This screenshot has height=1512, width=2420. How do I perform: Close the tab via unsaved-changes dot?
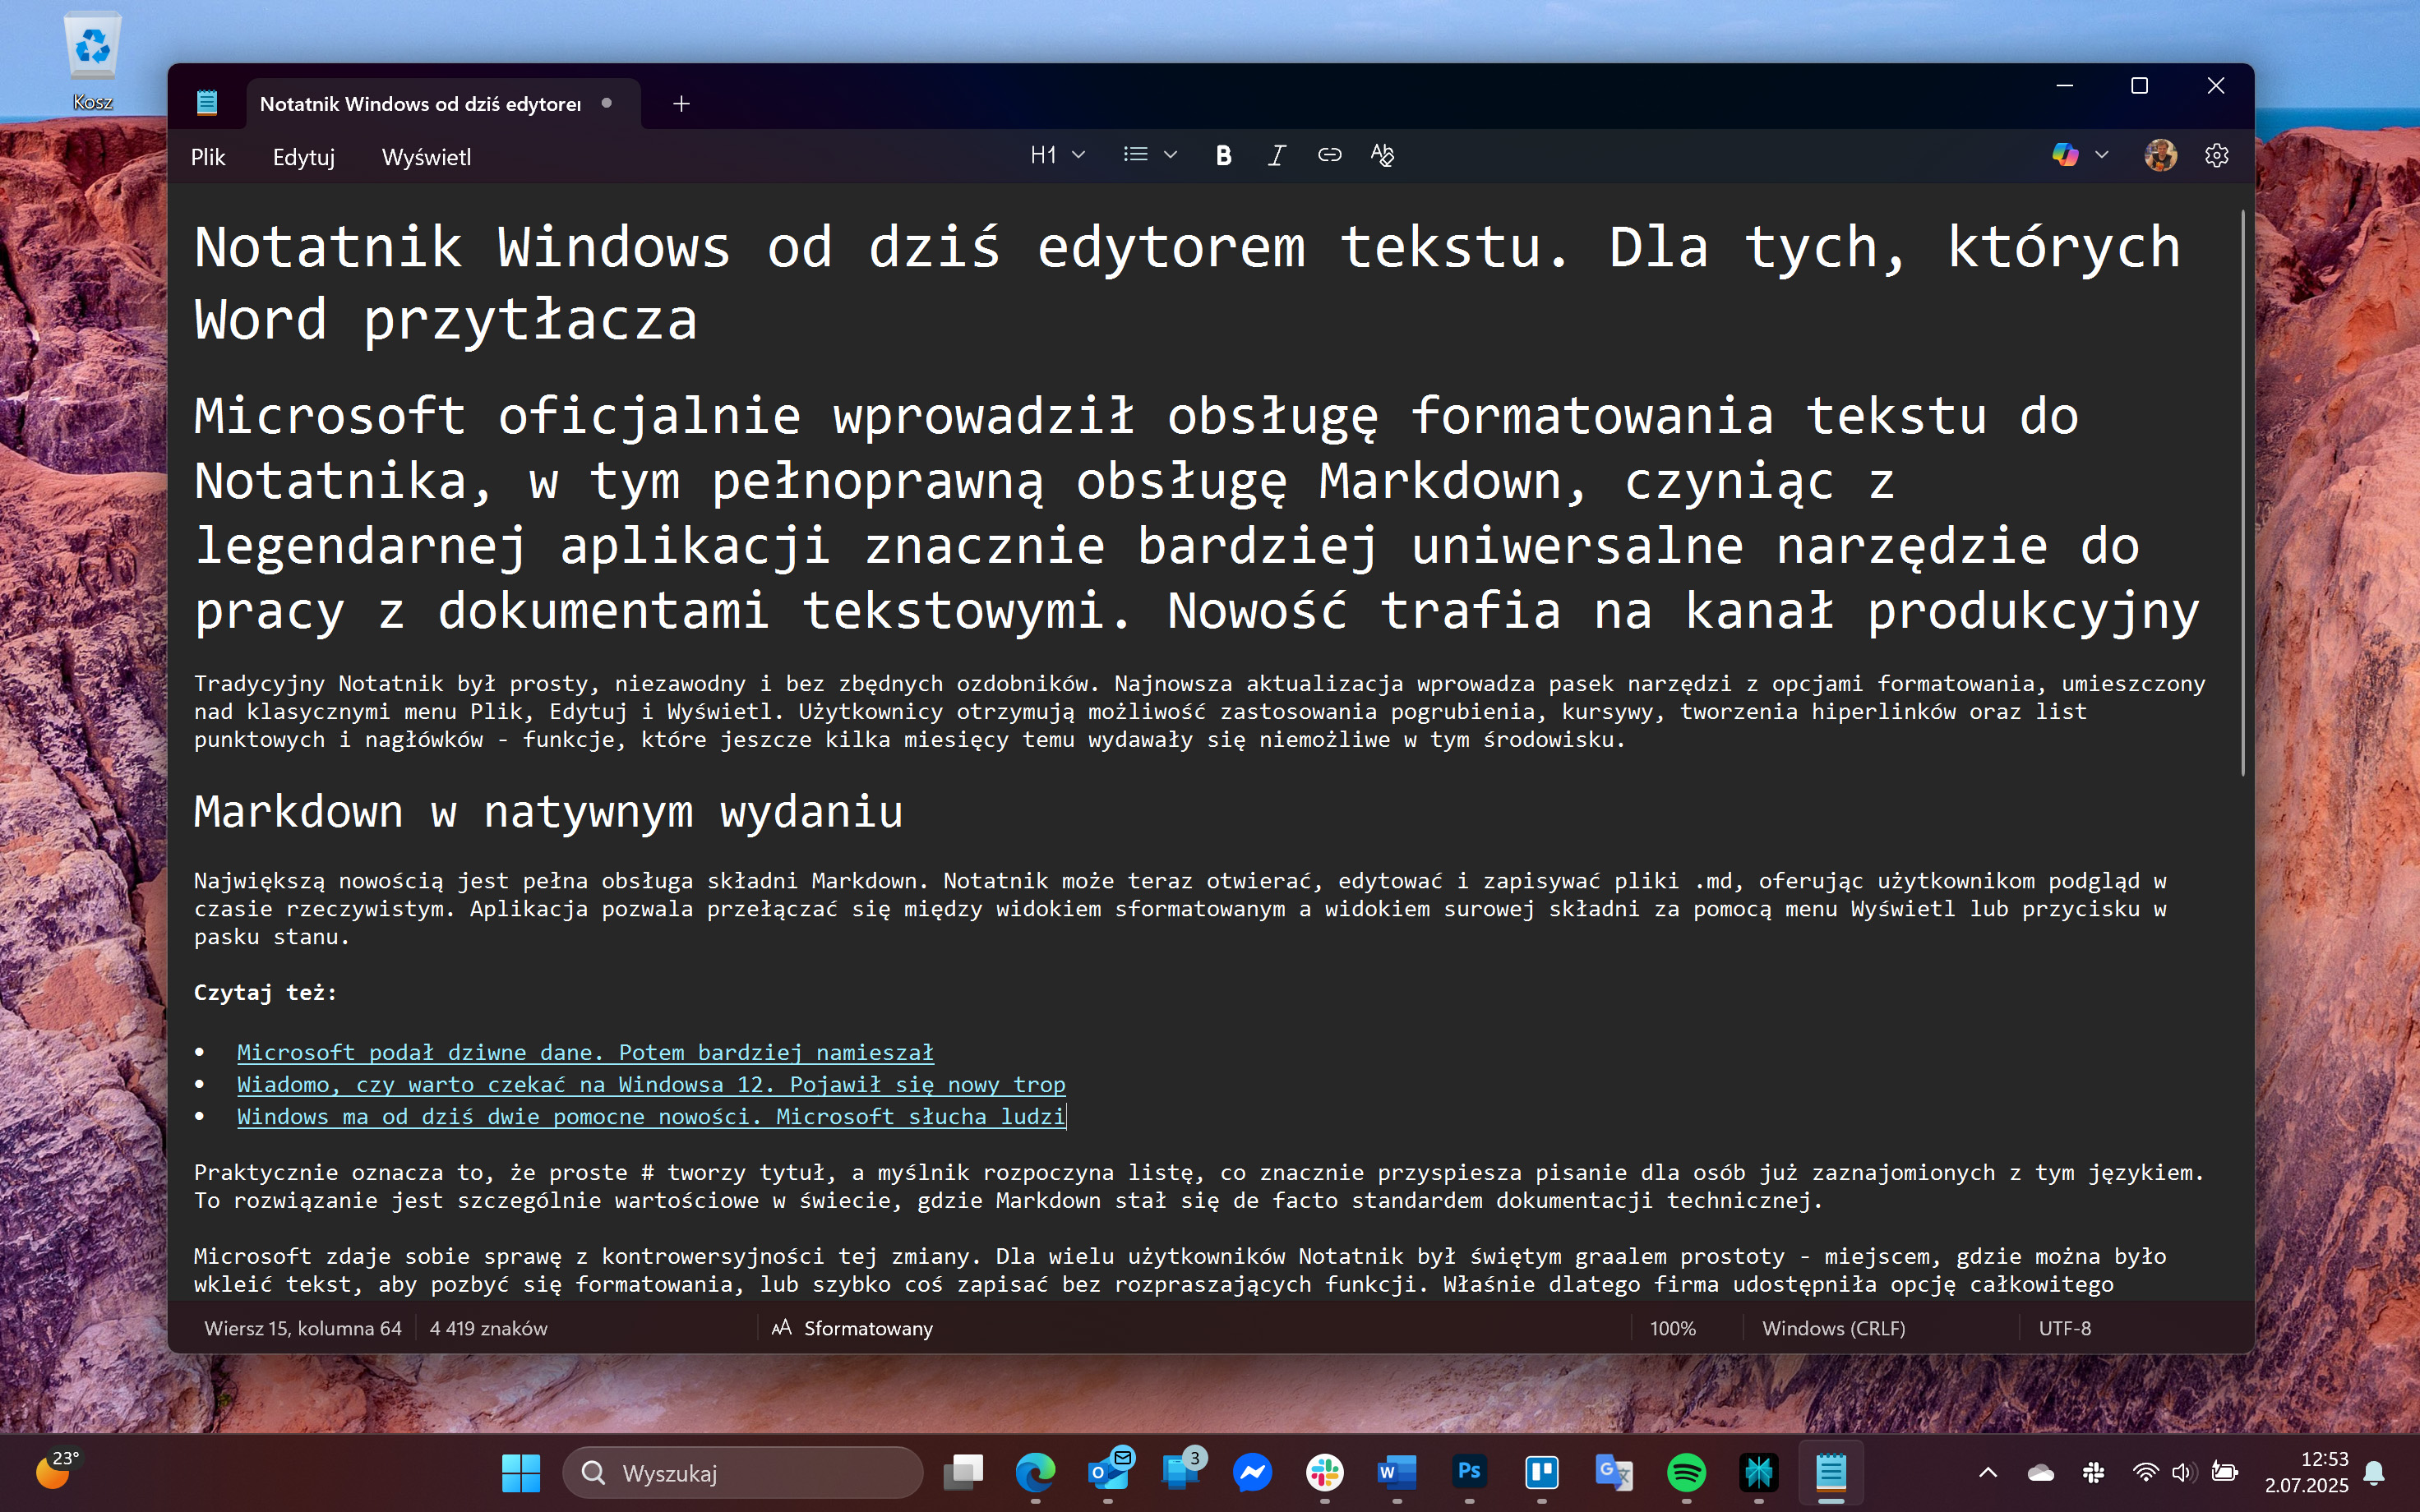coord(606,103)
